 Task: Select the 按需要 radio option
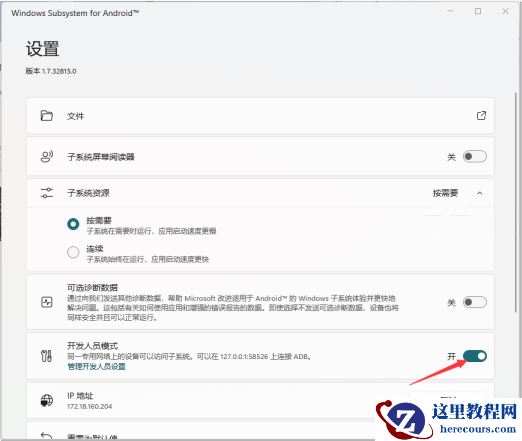point(73,224)
